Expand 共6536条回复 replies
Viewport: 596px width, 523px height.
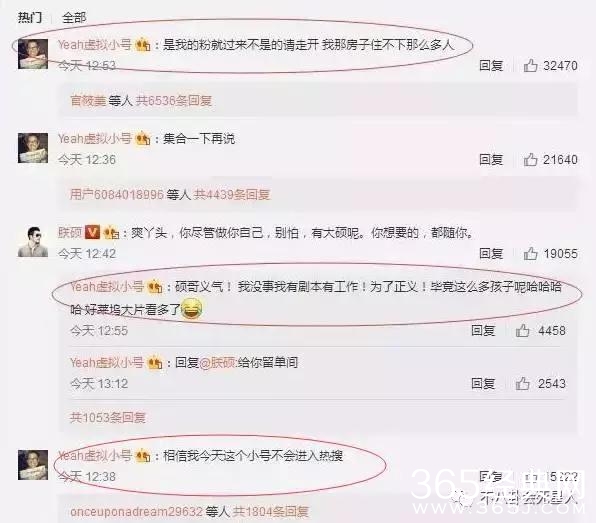(174, 101)
